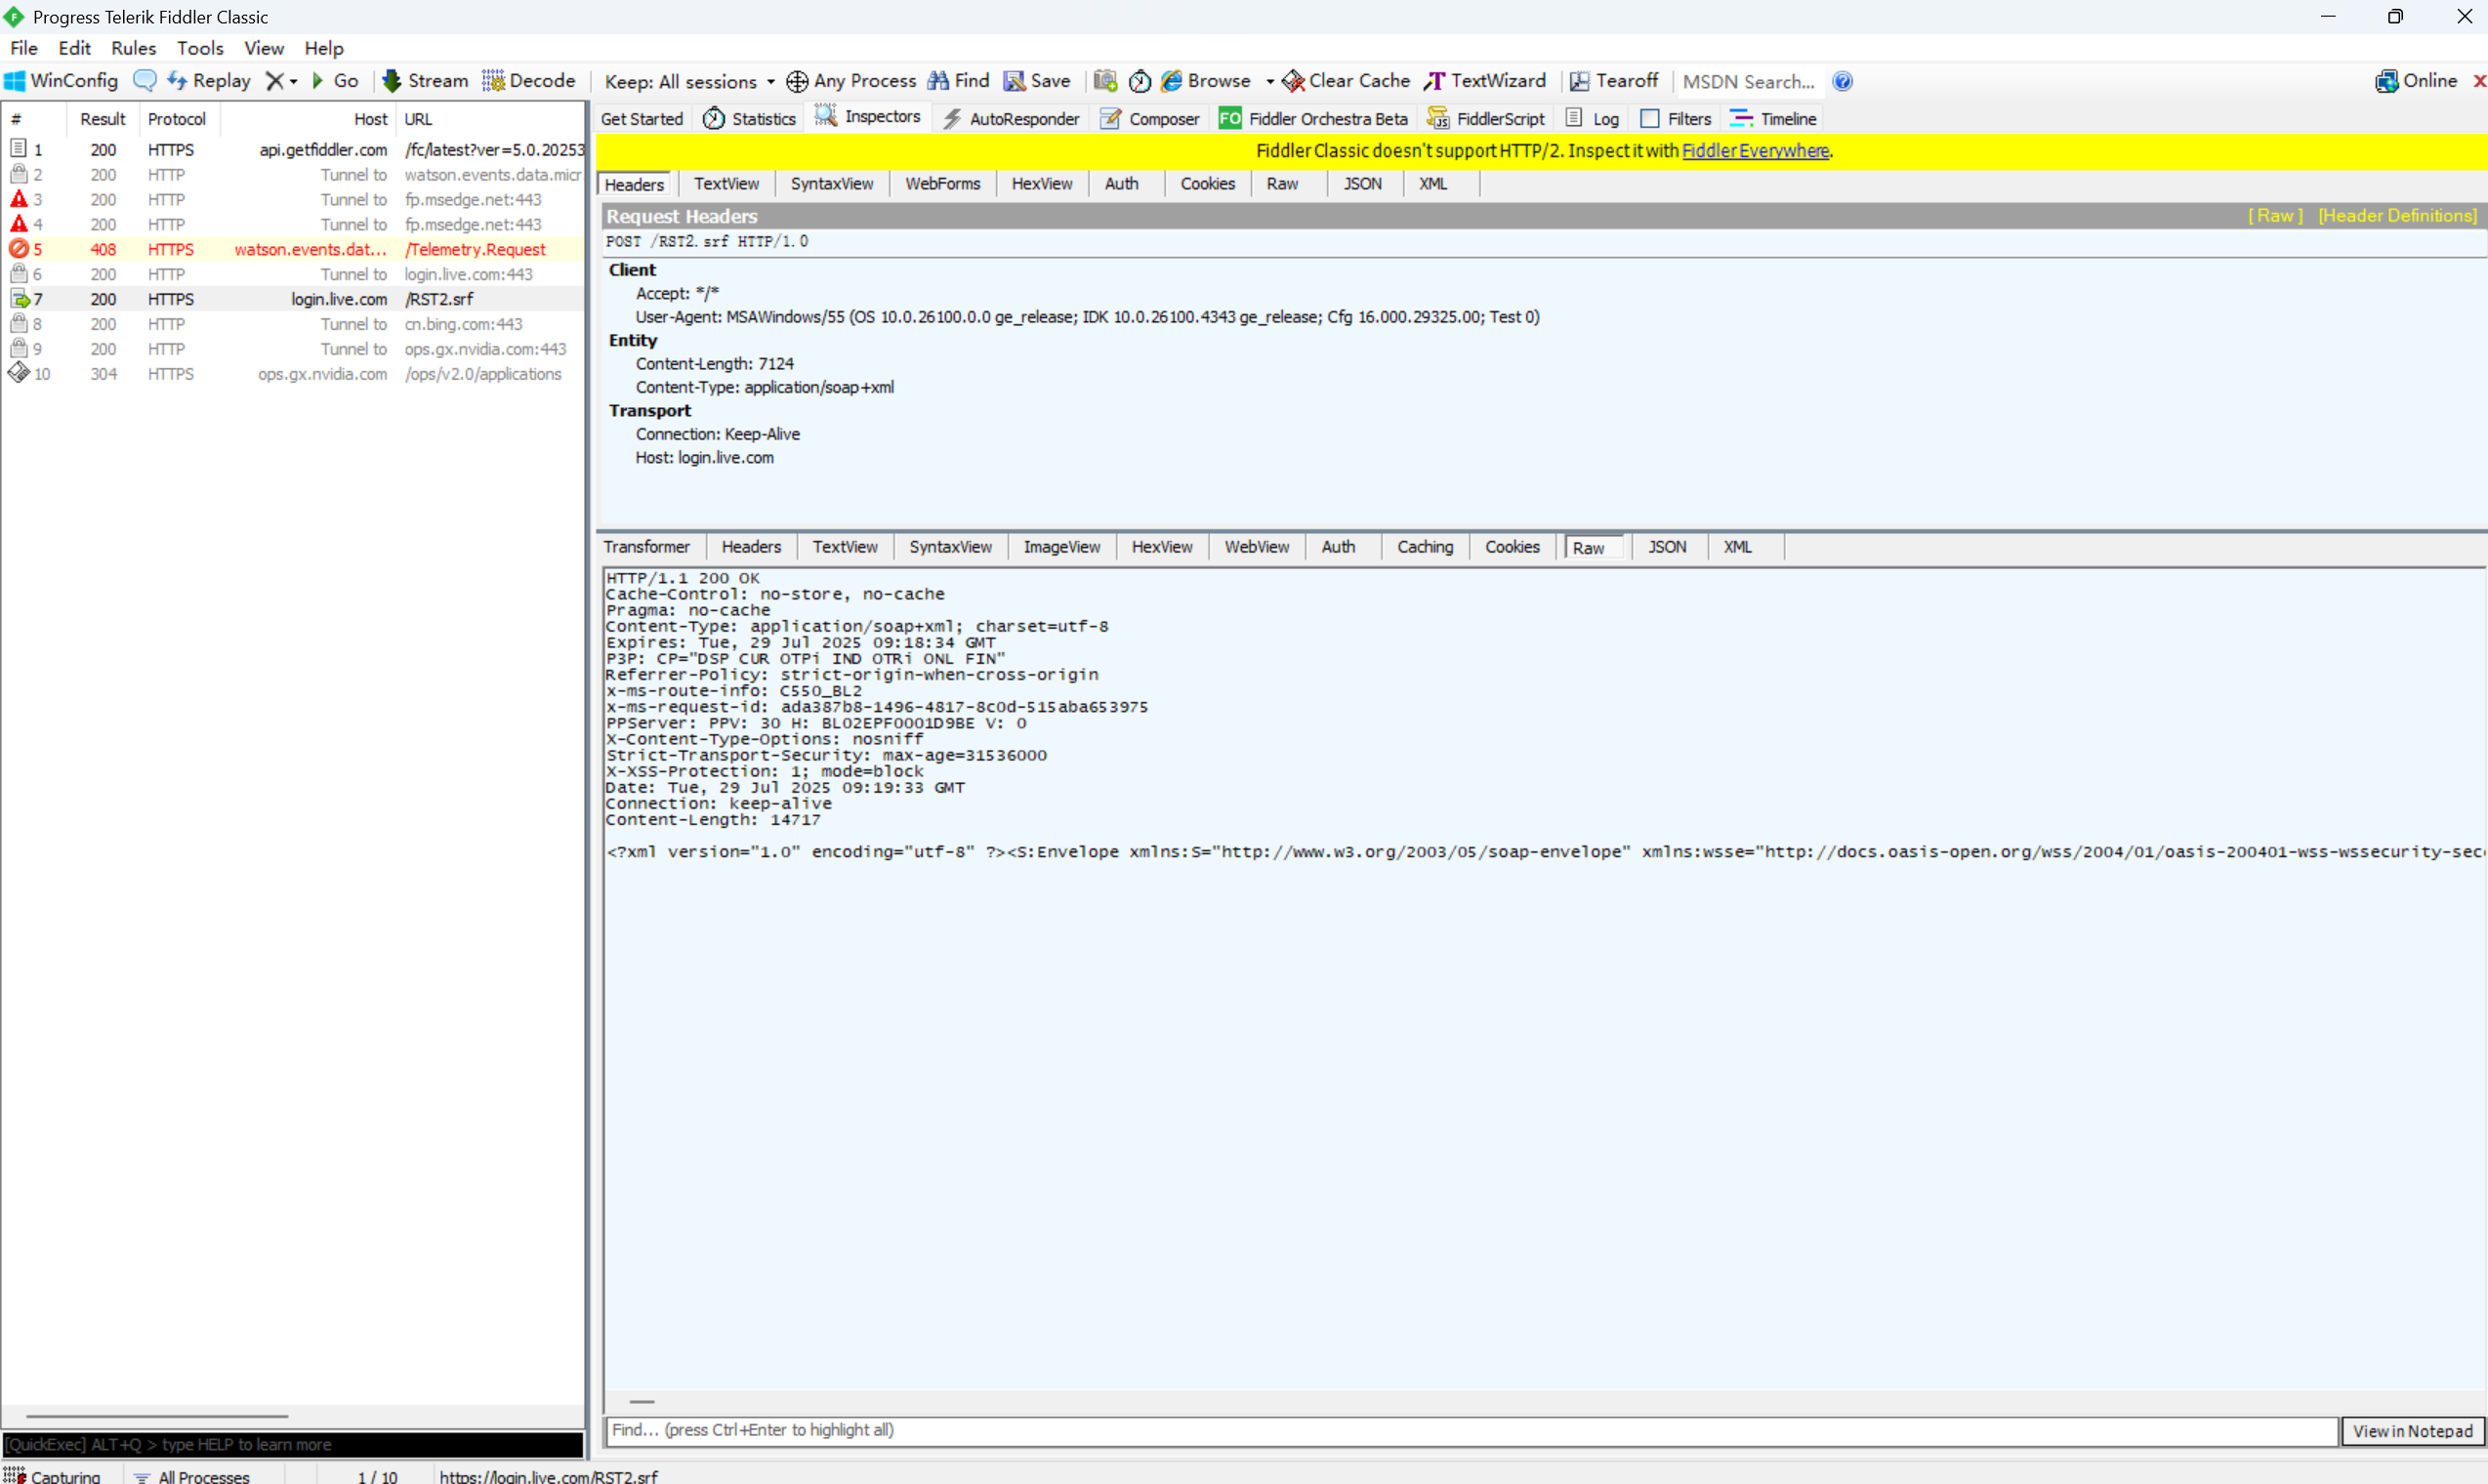The height and width of the screenshot is (1484, 2488).
Task: Click the Go resume button
Action: 335,81
